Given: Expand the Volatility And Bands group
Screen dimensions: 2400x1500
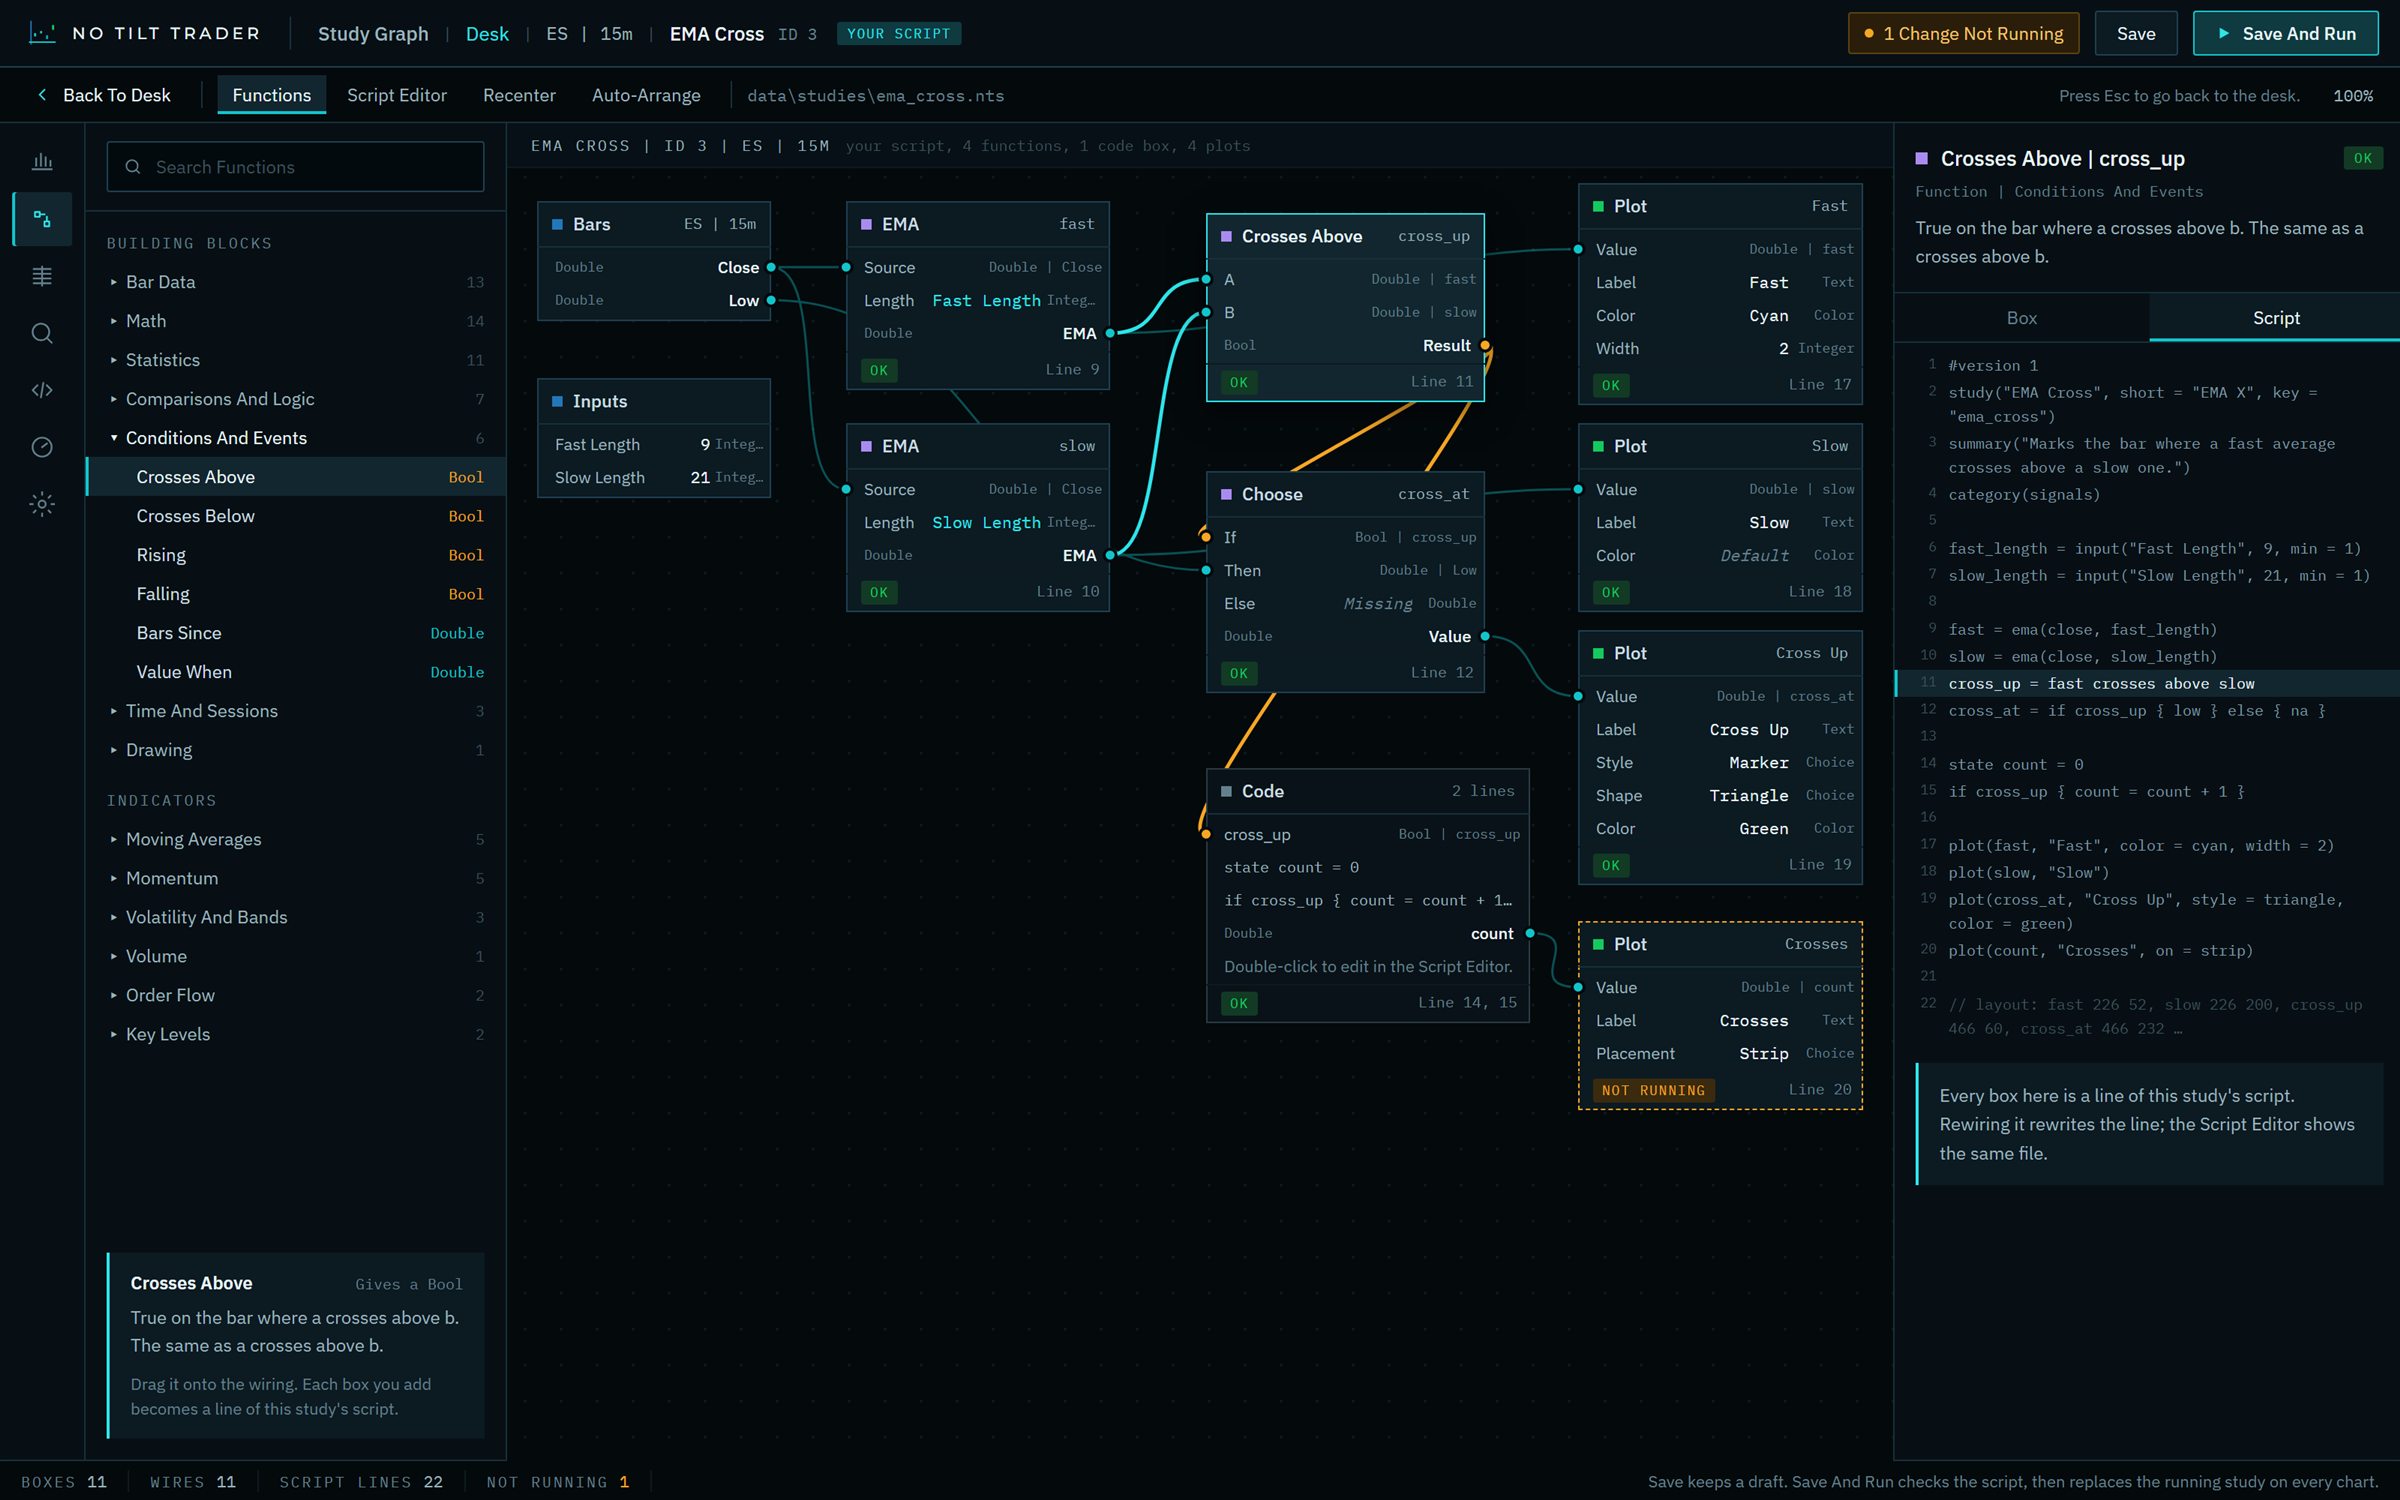Looking at the screenshot, I should click(295, 917).
